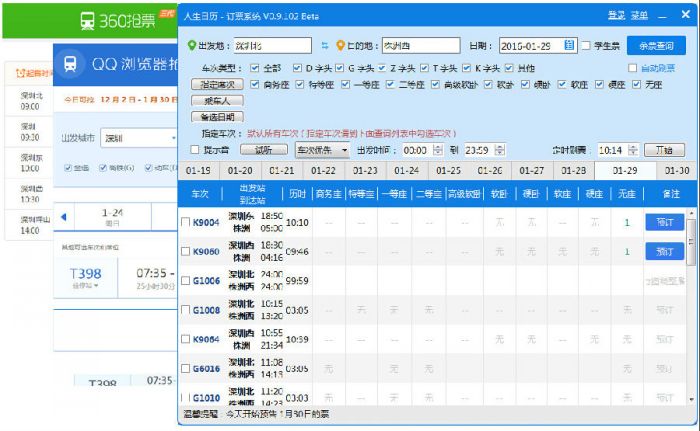
Task: Select the G1008 train row checkbox
Action: point(186,310)
